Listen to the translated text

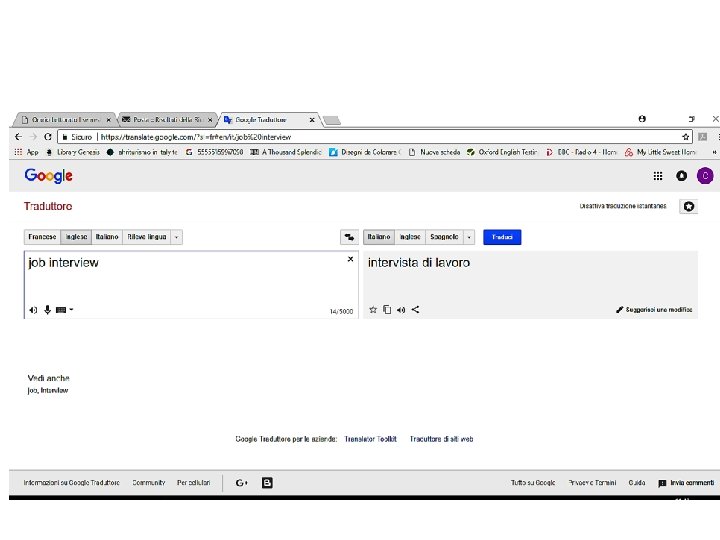(401, 310)
